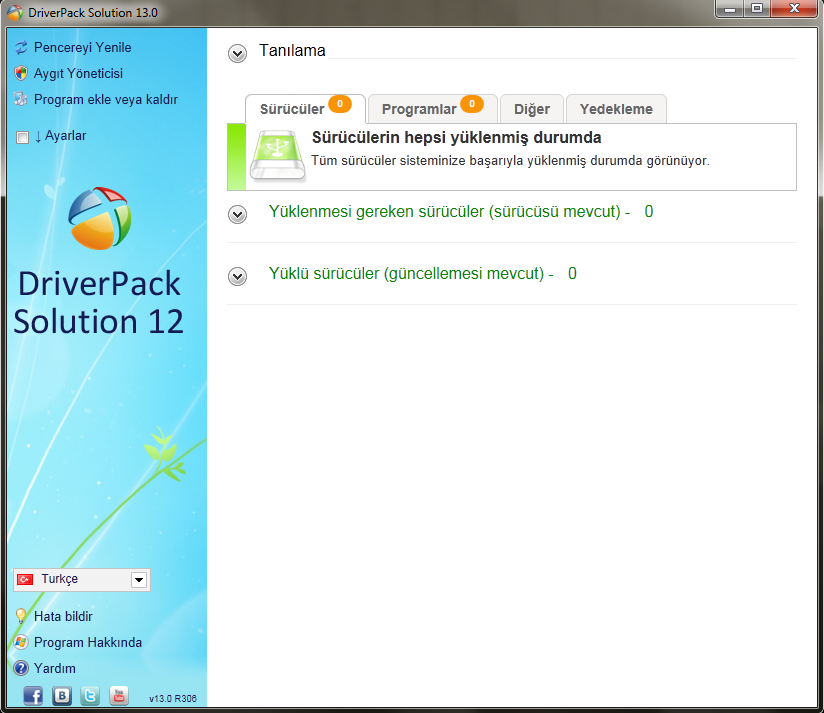Screen dimensions: 824x713
Task: Click the Turkish flag in the language box
Action: (x=25, y=579)
